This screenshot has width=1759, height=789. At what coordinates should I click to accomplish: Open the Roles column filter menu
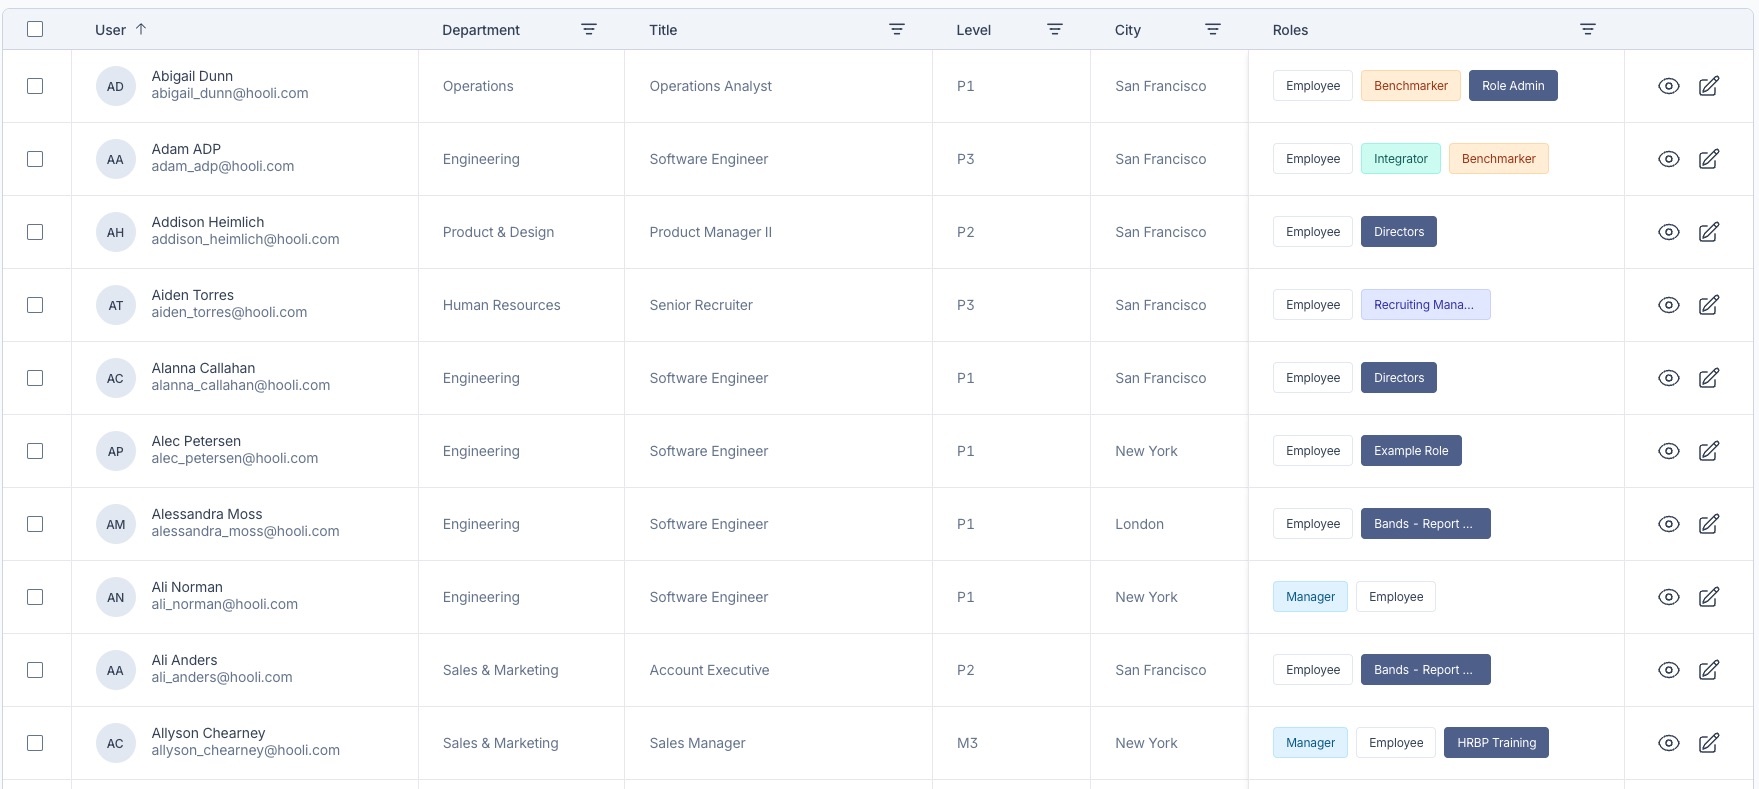click(1587, 30)
